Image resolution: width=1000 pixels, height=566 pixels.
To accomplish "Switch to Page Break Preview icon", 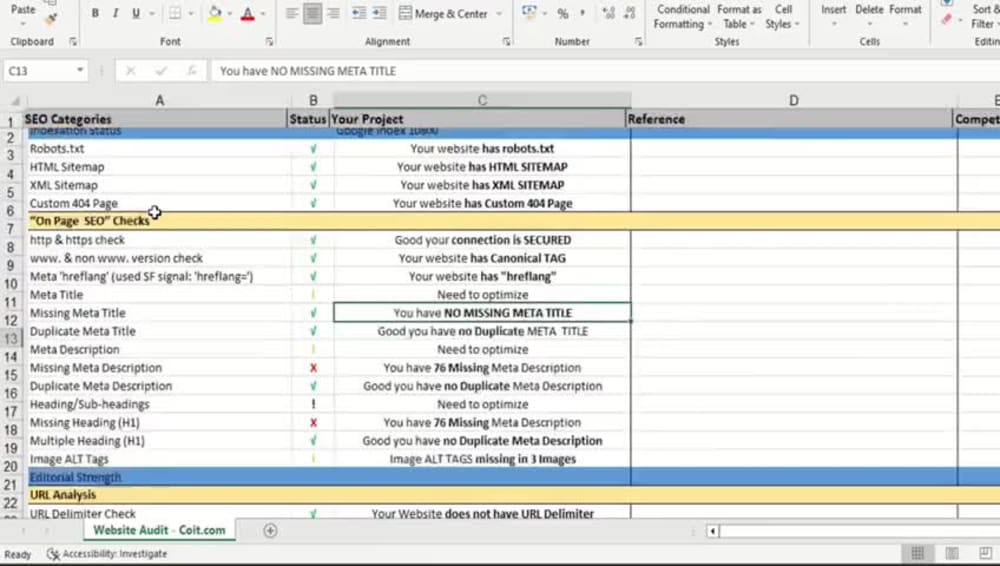I will pyautogui.click(x=985, y=553).
